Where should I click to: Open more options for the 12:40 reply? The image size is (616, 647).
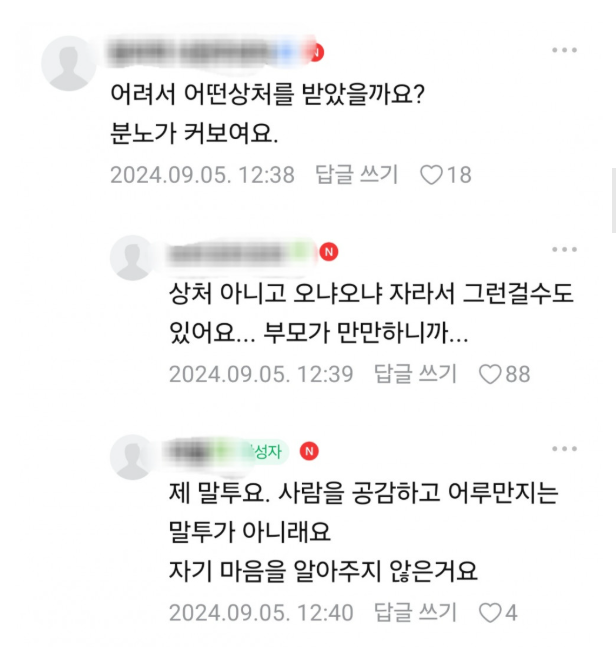564,449
